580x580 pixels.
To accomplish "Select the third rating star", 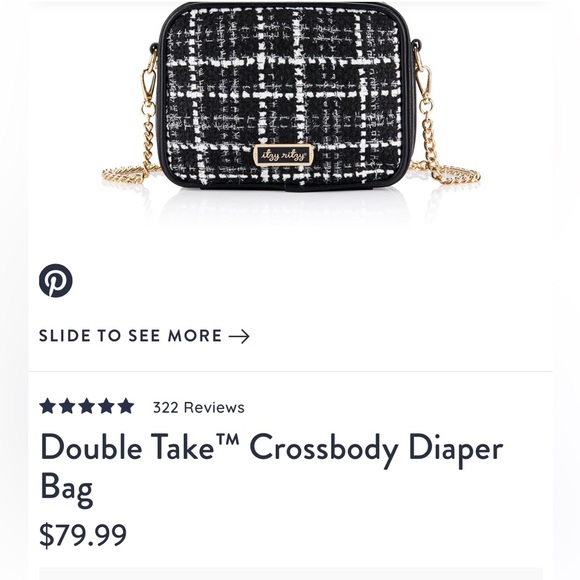I will [x=87, y=406].
